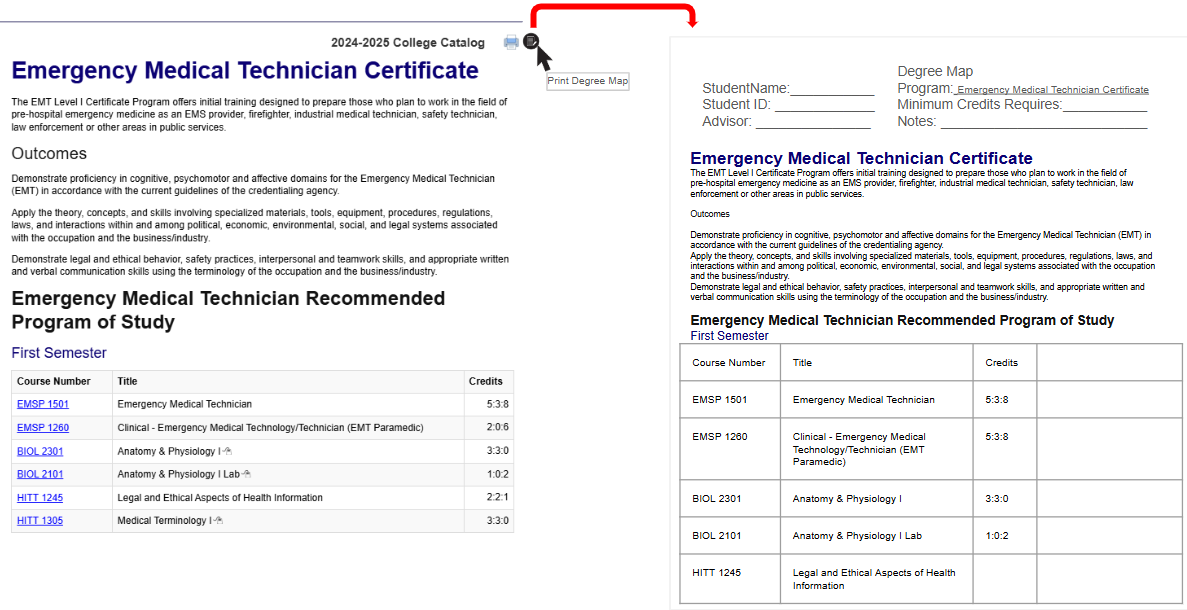The height and width of the screenshot is (610, 1187).
Task: Open the BIOL 2301 course link
Action: pos(40,451)
